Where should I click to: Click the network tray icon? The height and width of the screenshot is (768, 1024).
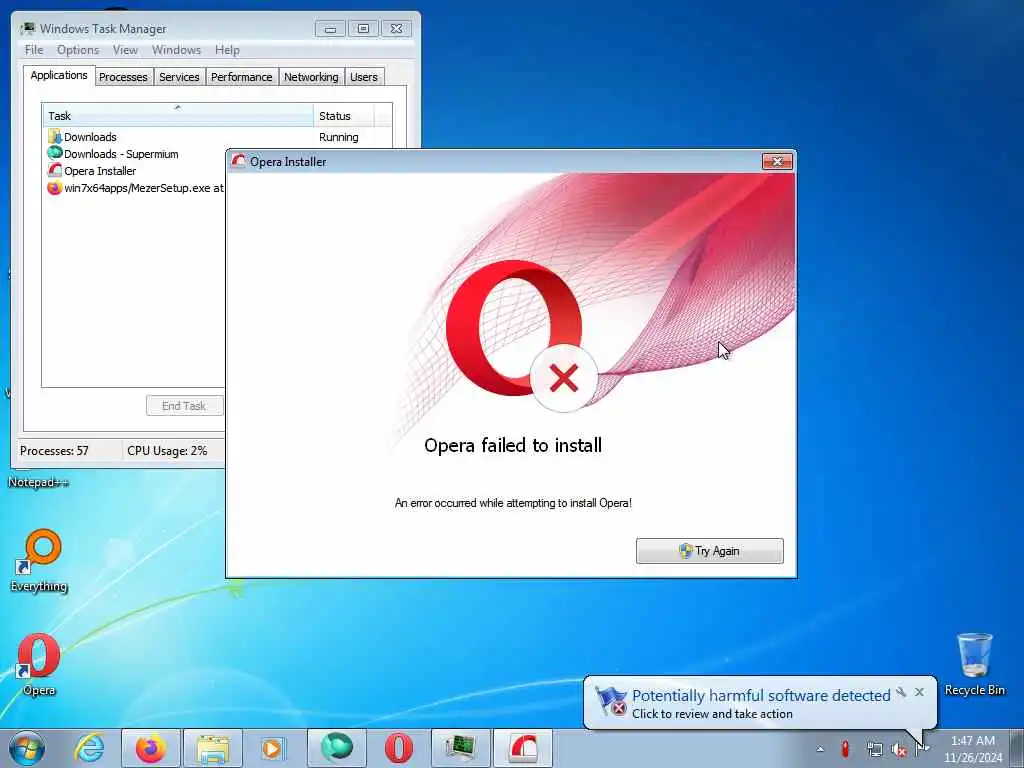(x=874, y=749)
